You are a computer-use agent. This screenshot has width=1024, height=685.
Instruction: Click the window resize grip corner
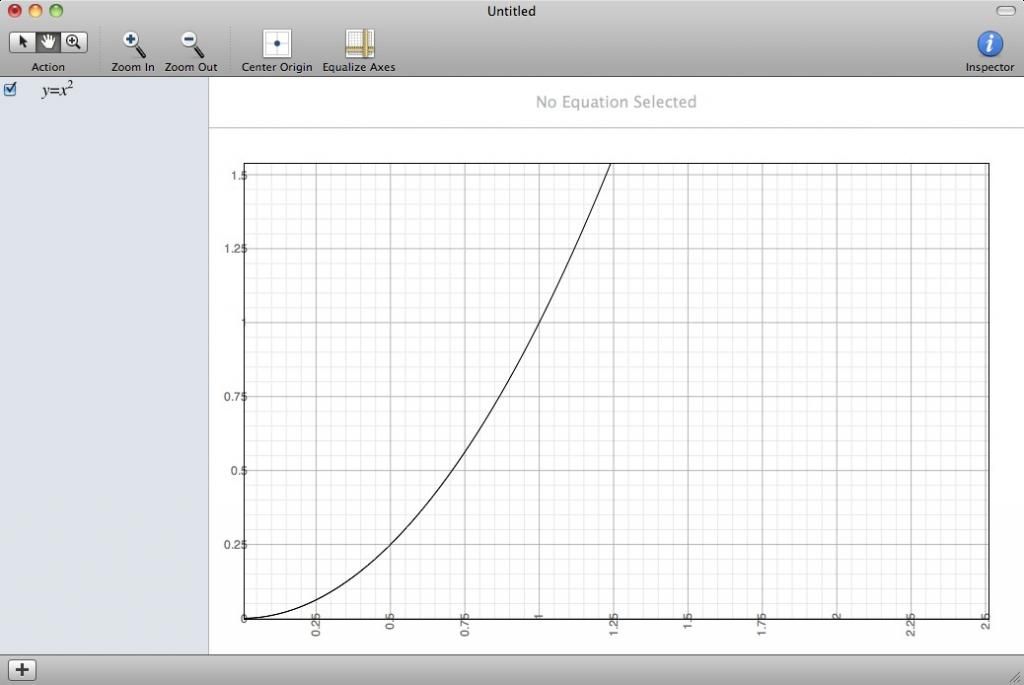tap(1014, 676)
